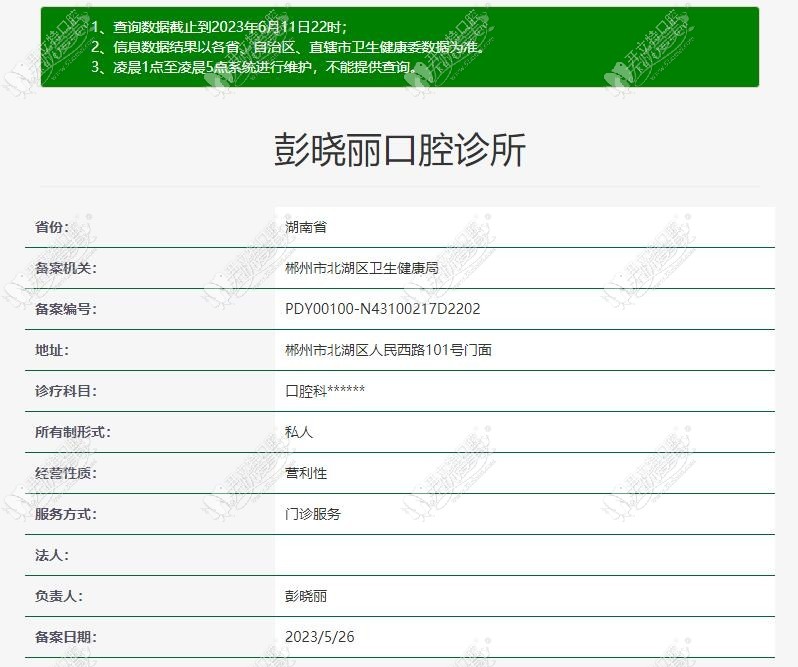Click the 经营性质 label
This screenshot has height=667, width=798.
(x=66, y=473)
